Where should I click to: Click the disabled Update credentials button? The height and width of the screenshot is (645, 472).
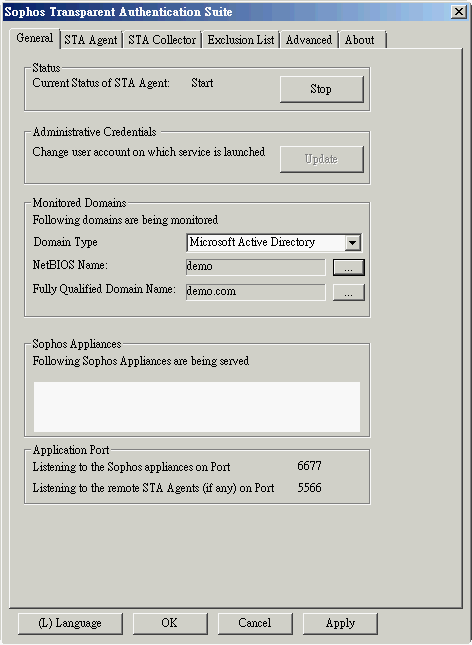321,159
